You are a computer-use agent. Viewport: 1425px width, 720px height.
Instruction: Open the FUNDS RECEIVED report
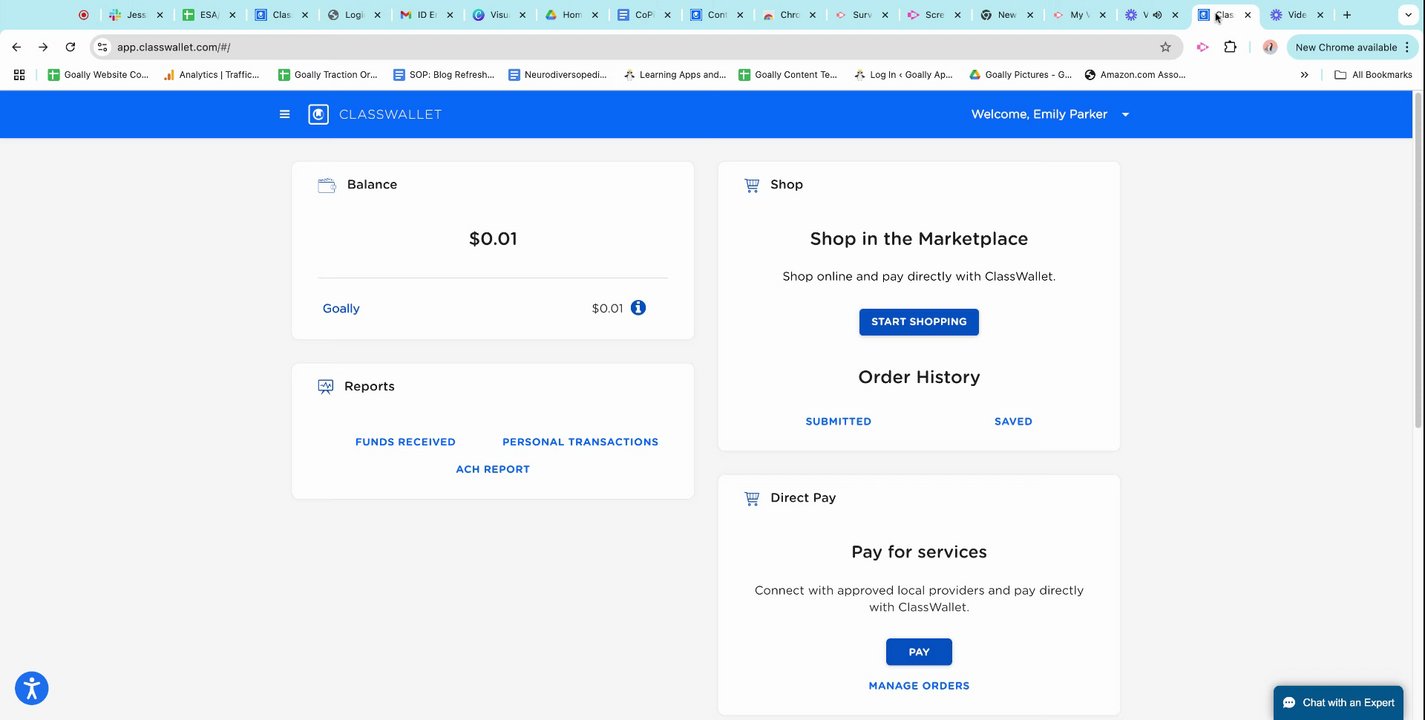405,442
